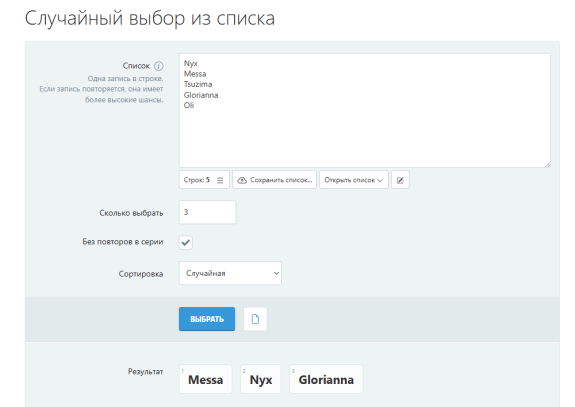This screenshot has width=575, height=407.
Task: Click the info icon next to Список
Action: [158, 66]
